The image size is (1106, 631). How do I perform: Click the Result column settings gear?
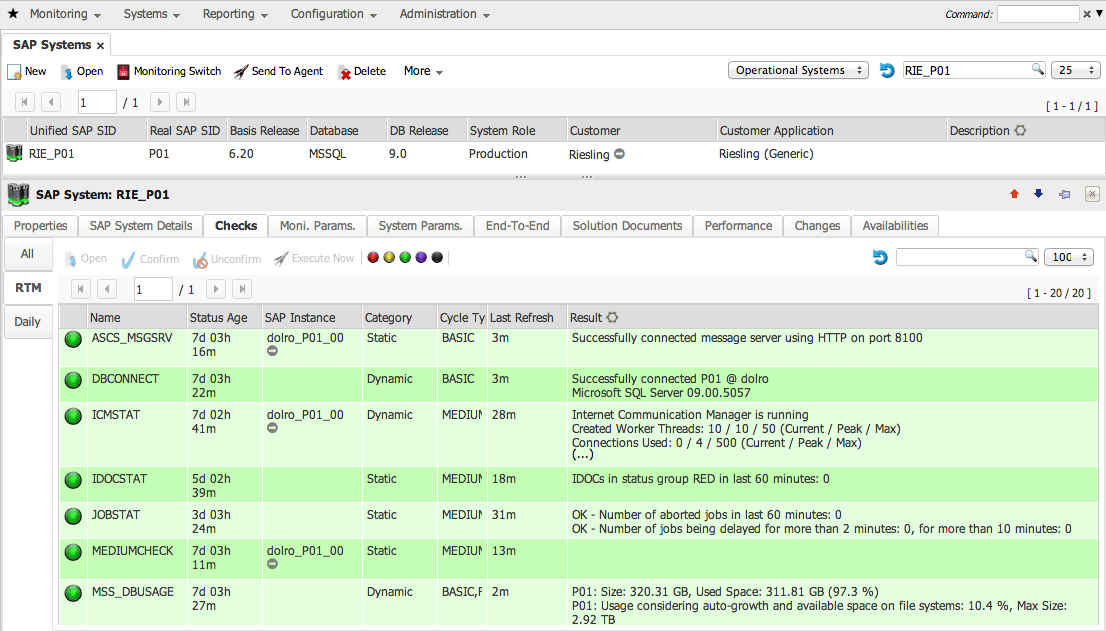[612, 317]
